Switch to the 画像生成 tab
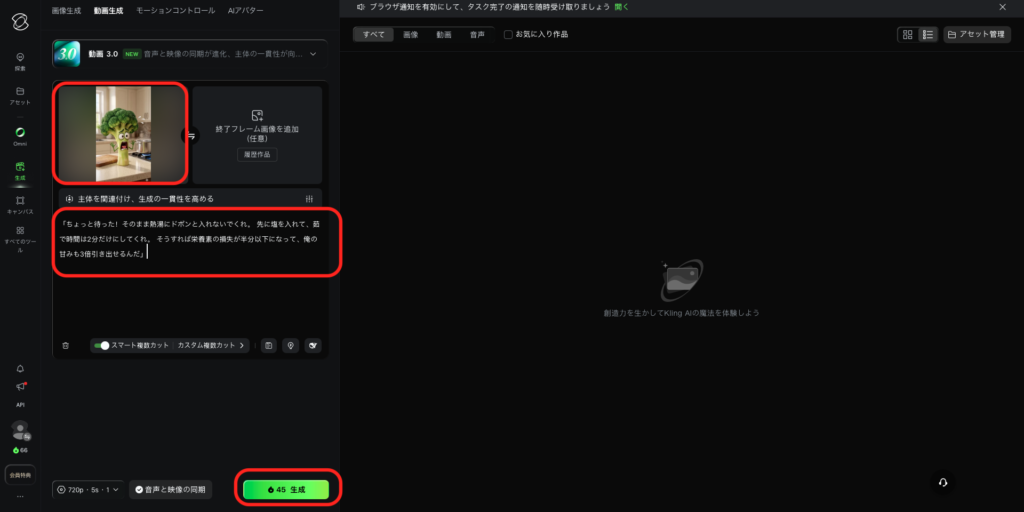 [67, 10]
